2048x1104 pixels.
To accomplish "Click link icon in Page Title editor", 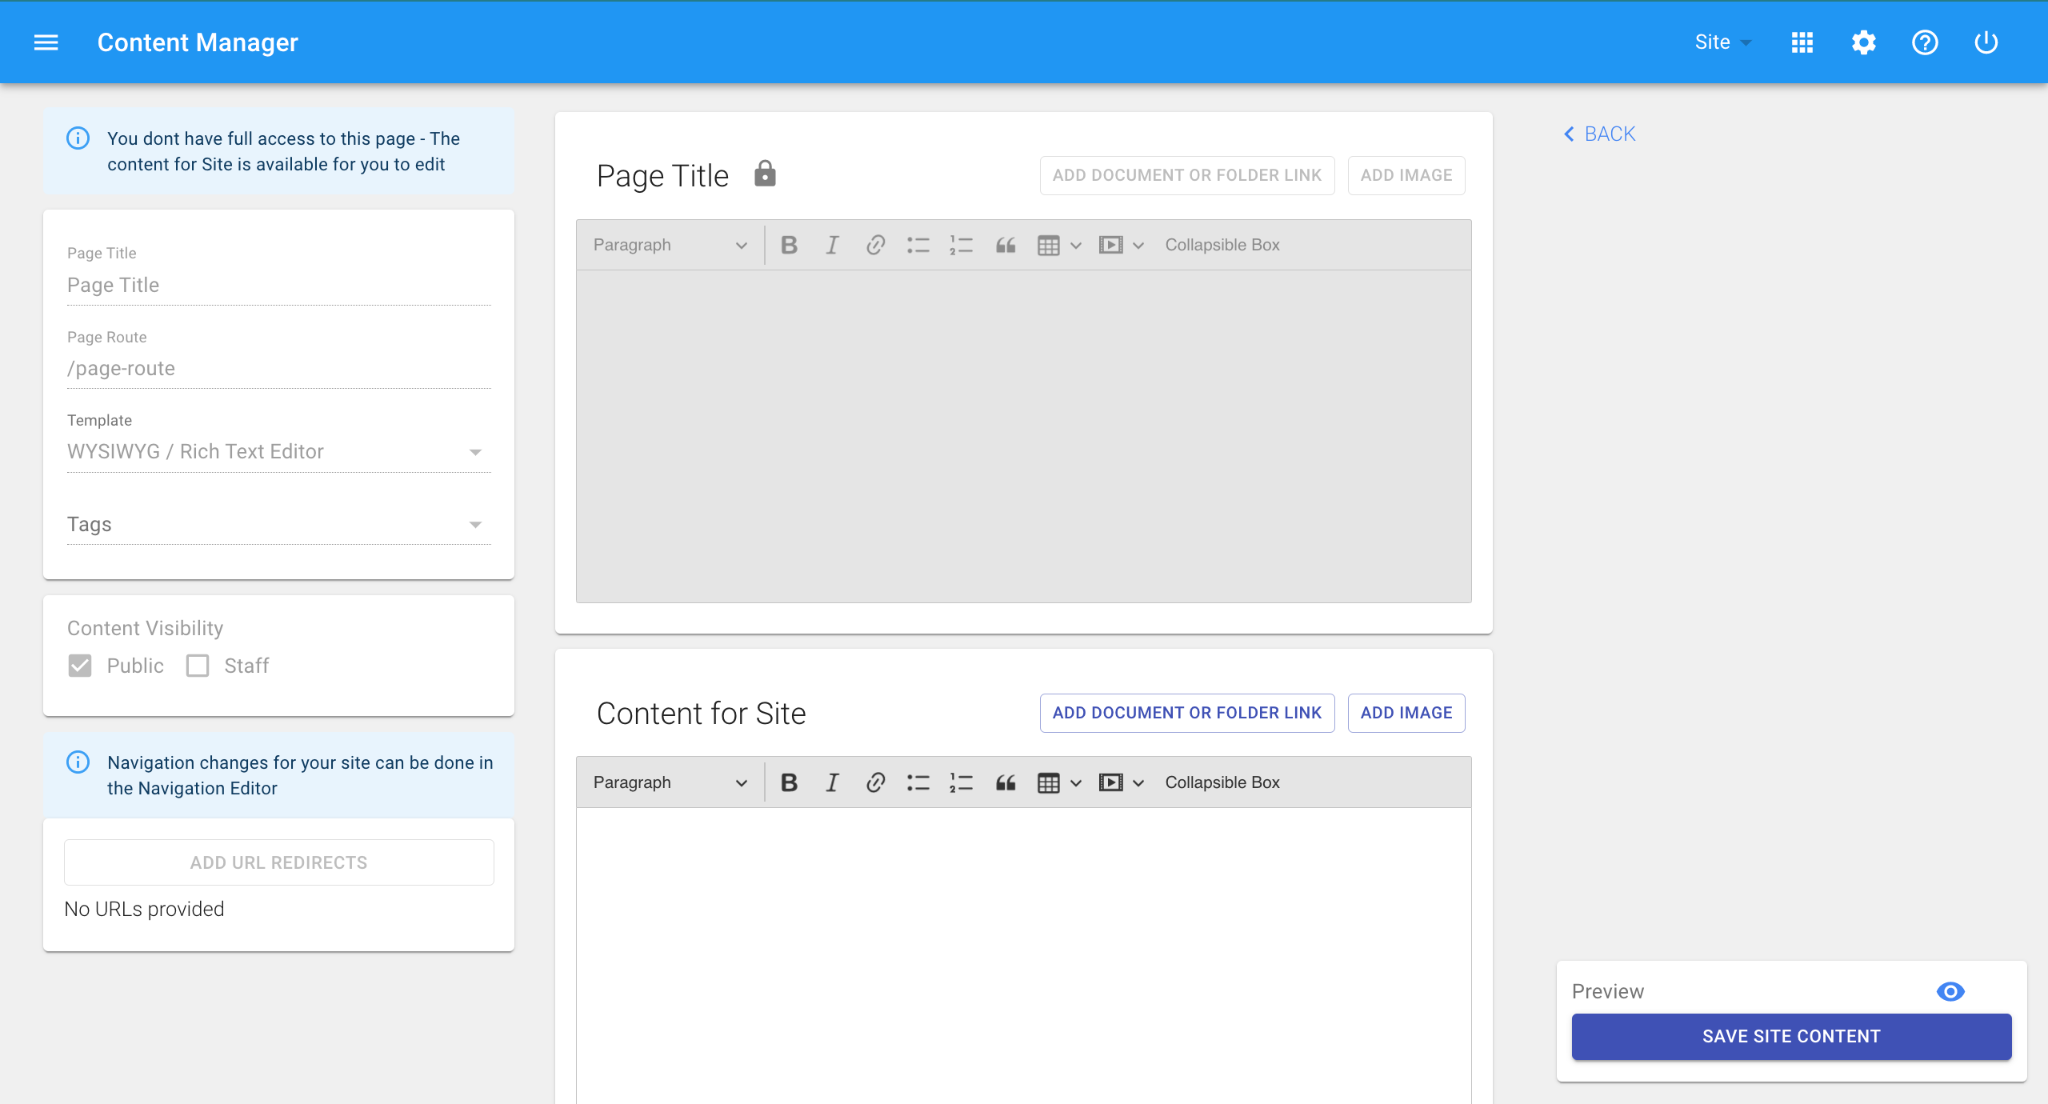I will coord(875,245).
